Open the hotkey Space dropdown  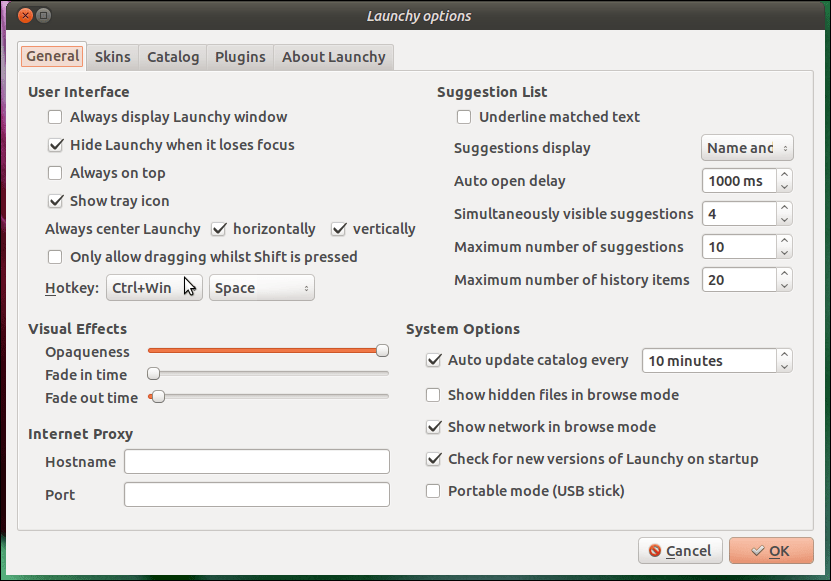[x=261, y=287]
